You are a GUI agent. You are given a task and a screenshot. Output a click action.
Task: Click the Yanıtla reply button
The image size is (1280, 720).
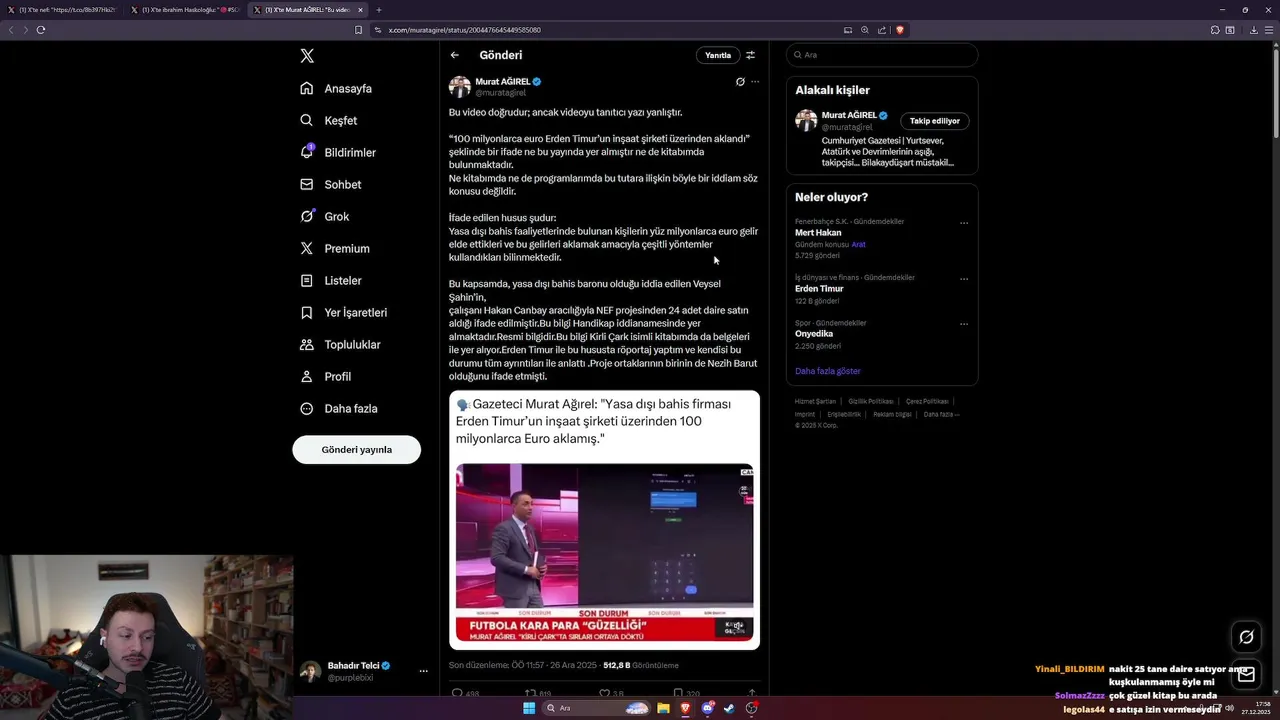point(718,55)
